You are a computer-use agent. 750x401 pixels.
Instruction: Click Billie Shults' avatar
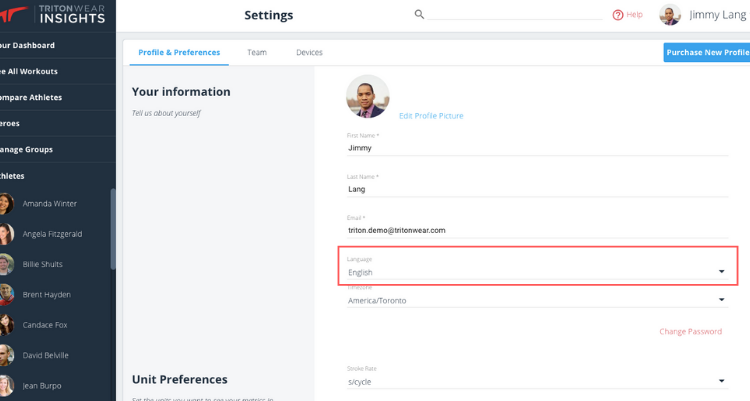(x=6, y=264)
